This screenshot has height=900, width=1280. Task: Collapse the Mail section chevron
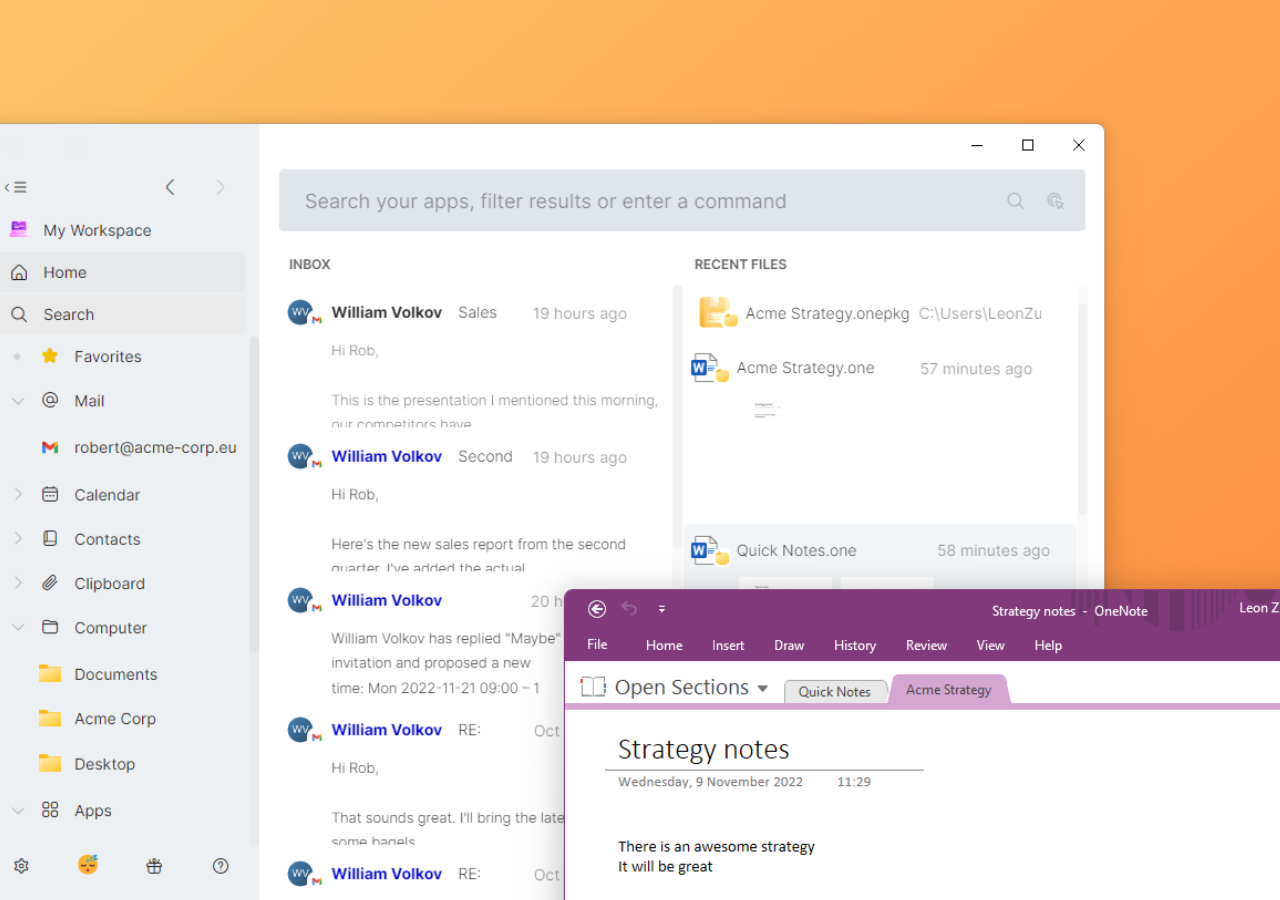pos(18,401)
